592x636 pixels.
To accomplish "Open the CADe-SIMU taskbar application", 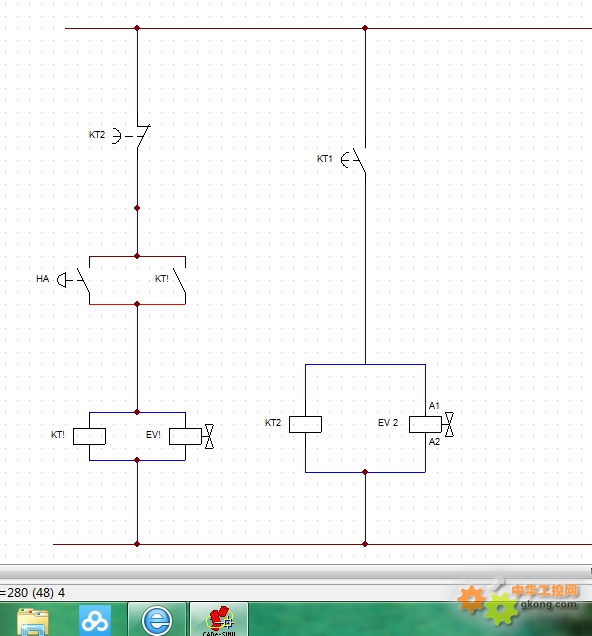I will click(219, 620).
